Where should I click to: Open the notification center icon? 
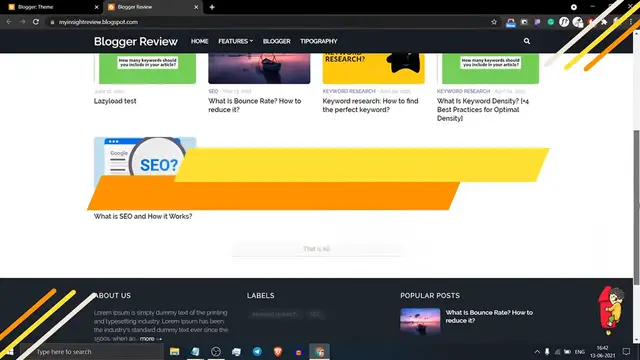[626, 351]
